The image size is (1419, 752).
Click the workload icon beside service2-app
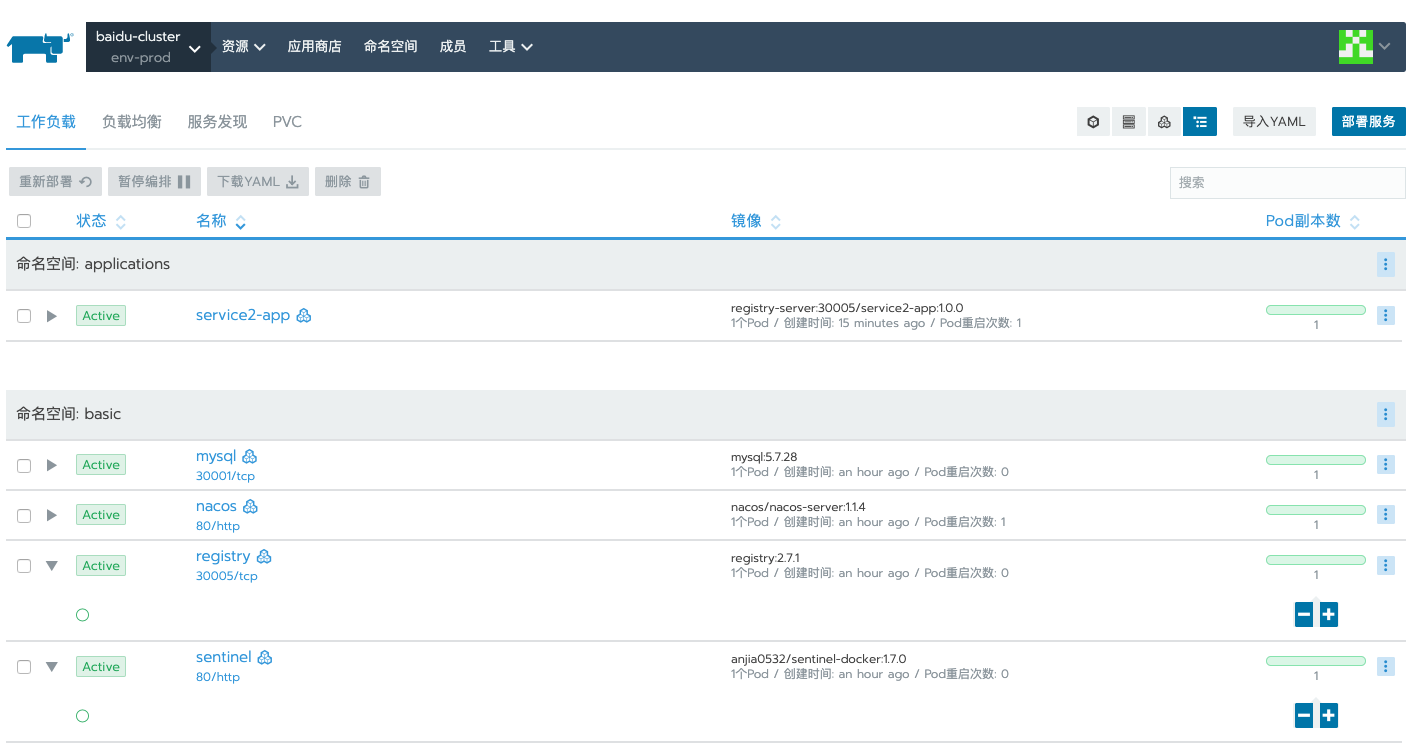click(x=304, y=315)
